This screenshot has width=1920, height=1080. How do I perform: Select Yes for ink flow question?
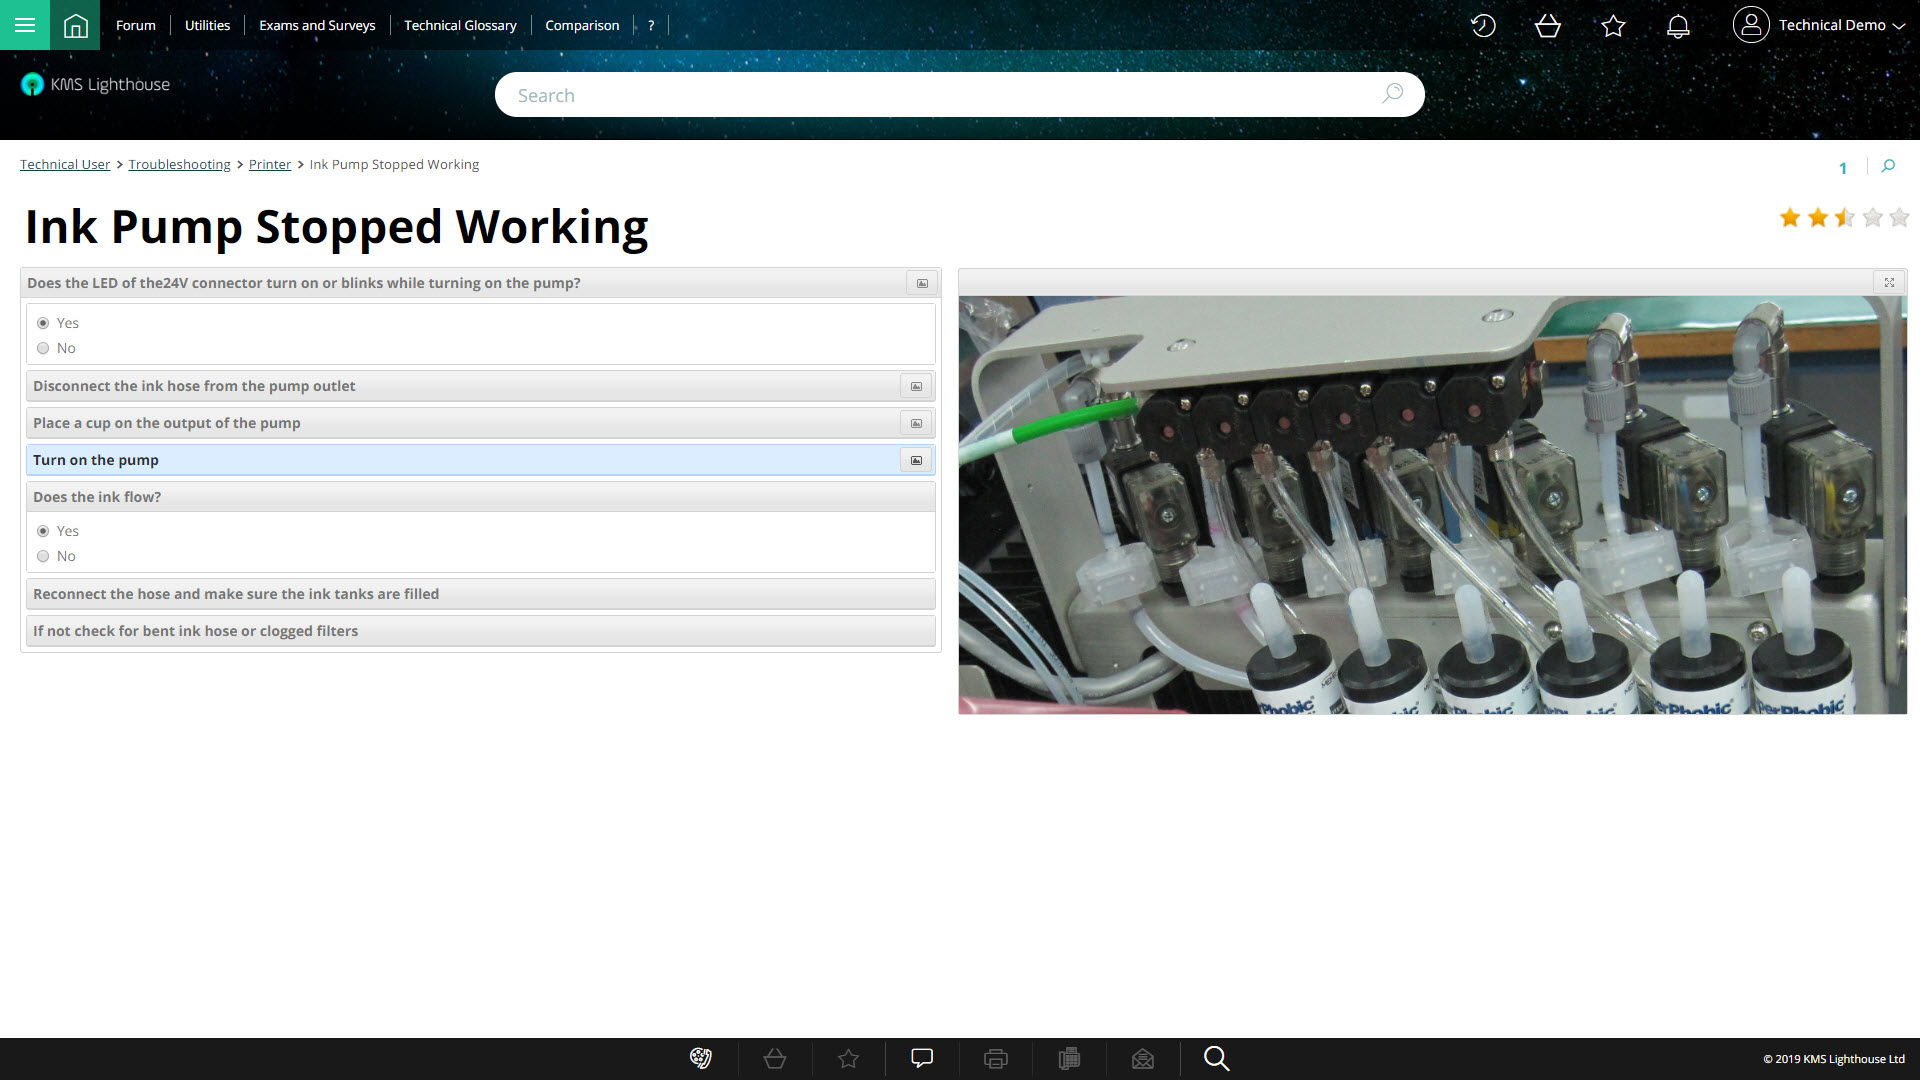(x=43, y=531)
